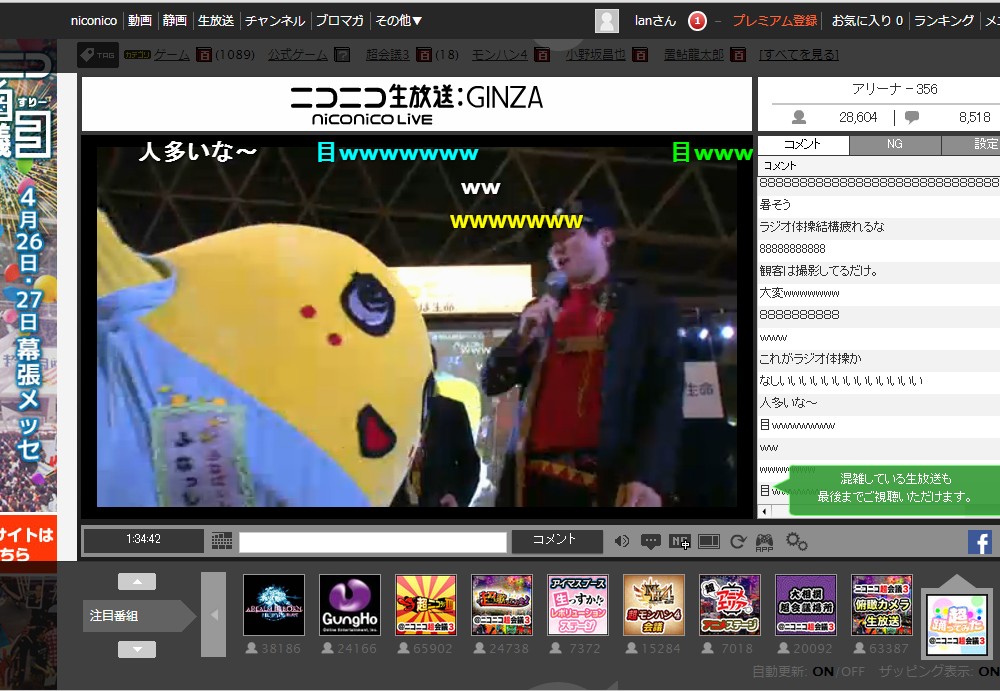Open the アニメステージ thumbnail
Screen dimensions: 1000x691
tap(730, 605)
